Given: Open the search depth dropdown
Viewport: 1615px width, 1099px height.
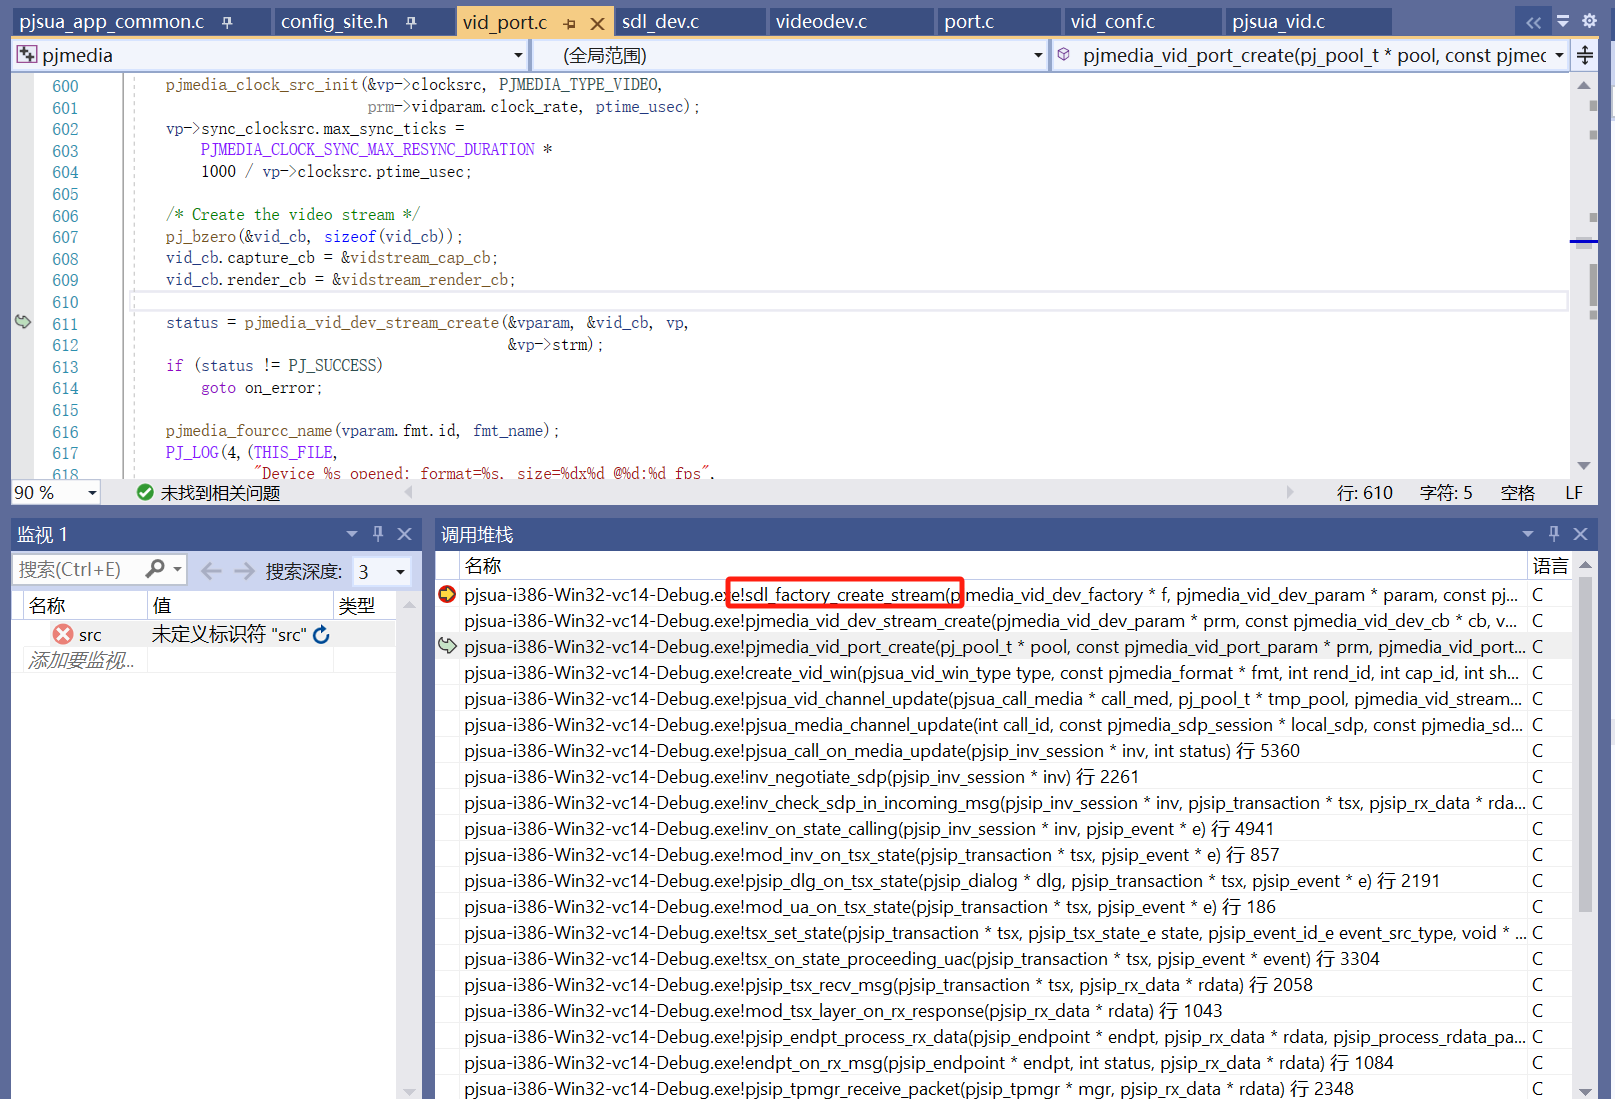Looking at the screenshot, I should click(x=400, y=571).
